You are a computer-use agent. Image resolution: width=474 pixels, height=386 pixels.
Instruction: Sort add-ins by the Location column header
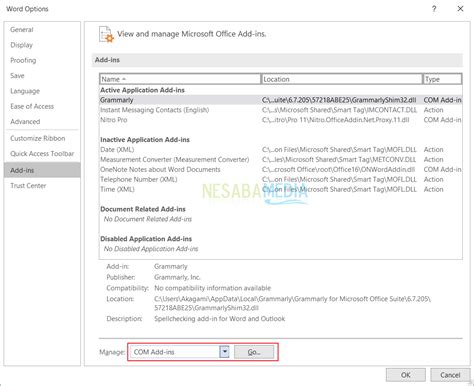tap(342, 79)
